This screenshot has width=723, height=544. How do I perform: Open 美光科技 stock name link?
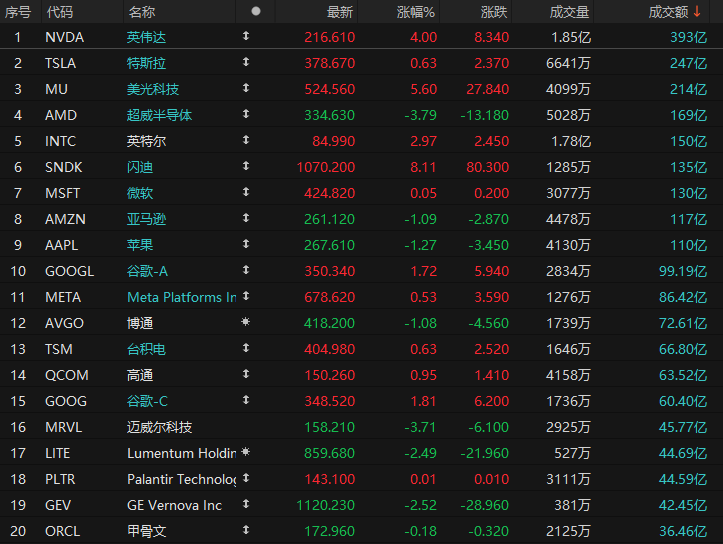pos(153,89)
